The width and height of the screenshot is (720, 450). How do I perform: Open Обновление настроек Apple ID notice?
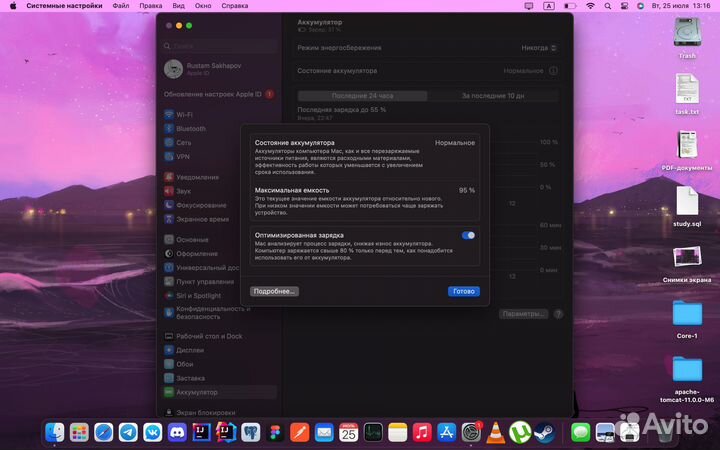(x=219, y=94)
